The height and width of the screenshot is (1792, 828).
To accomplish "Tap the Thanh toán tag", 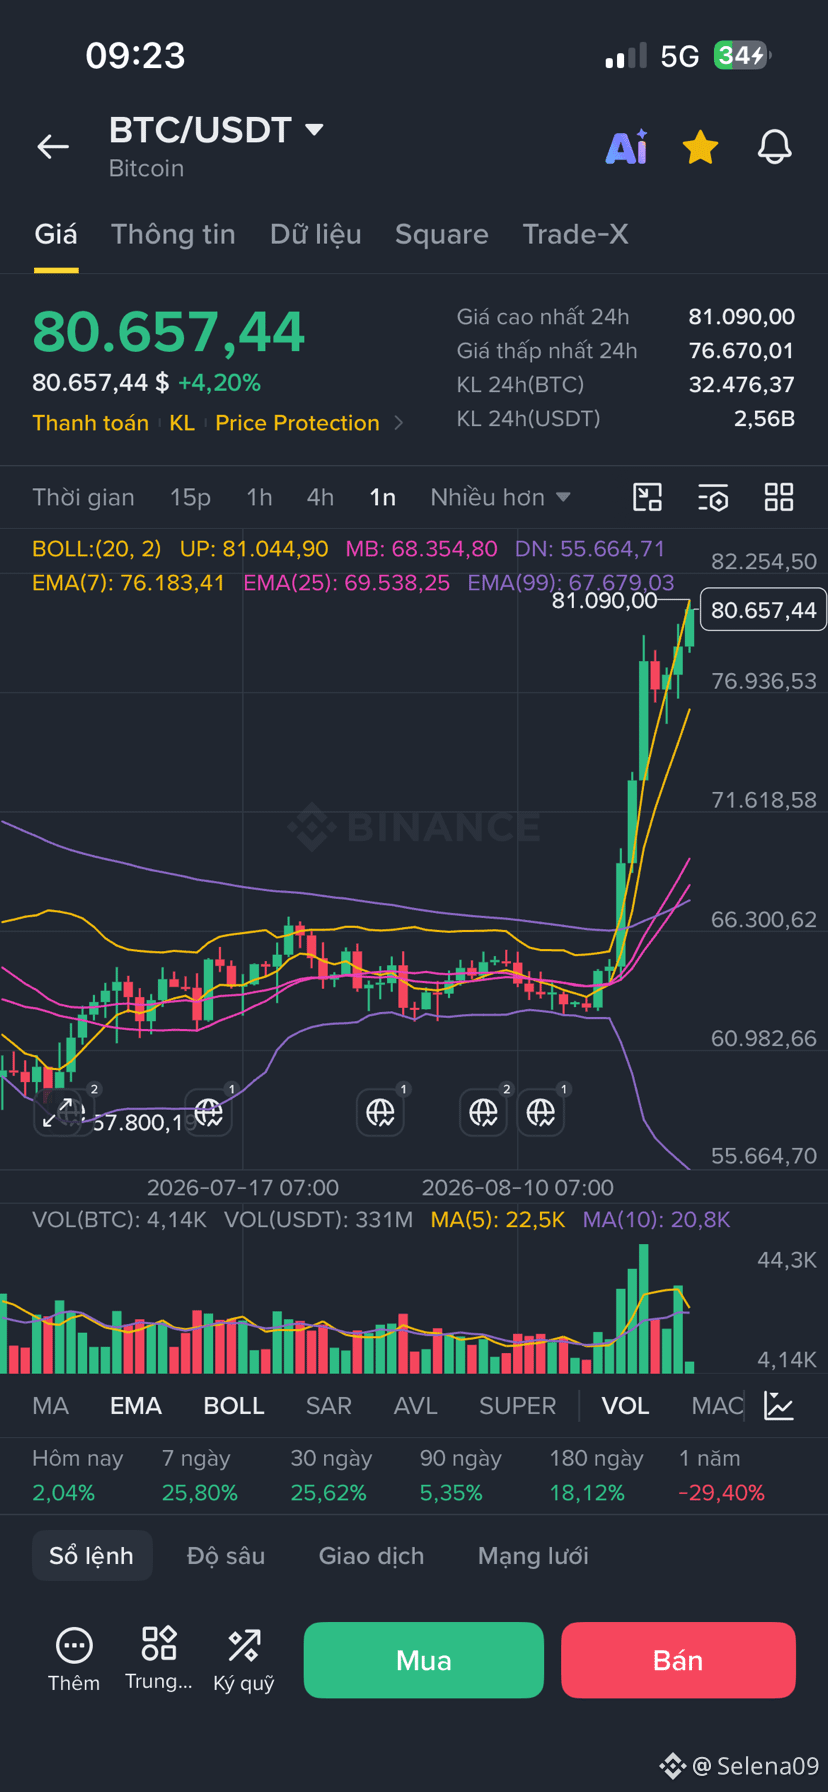I will pos(90,423).
